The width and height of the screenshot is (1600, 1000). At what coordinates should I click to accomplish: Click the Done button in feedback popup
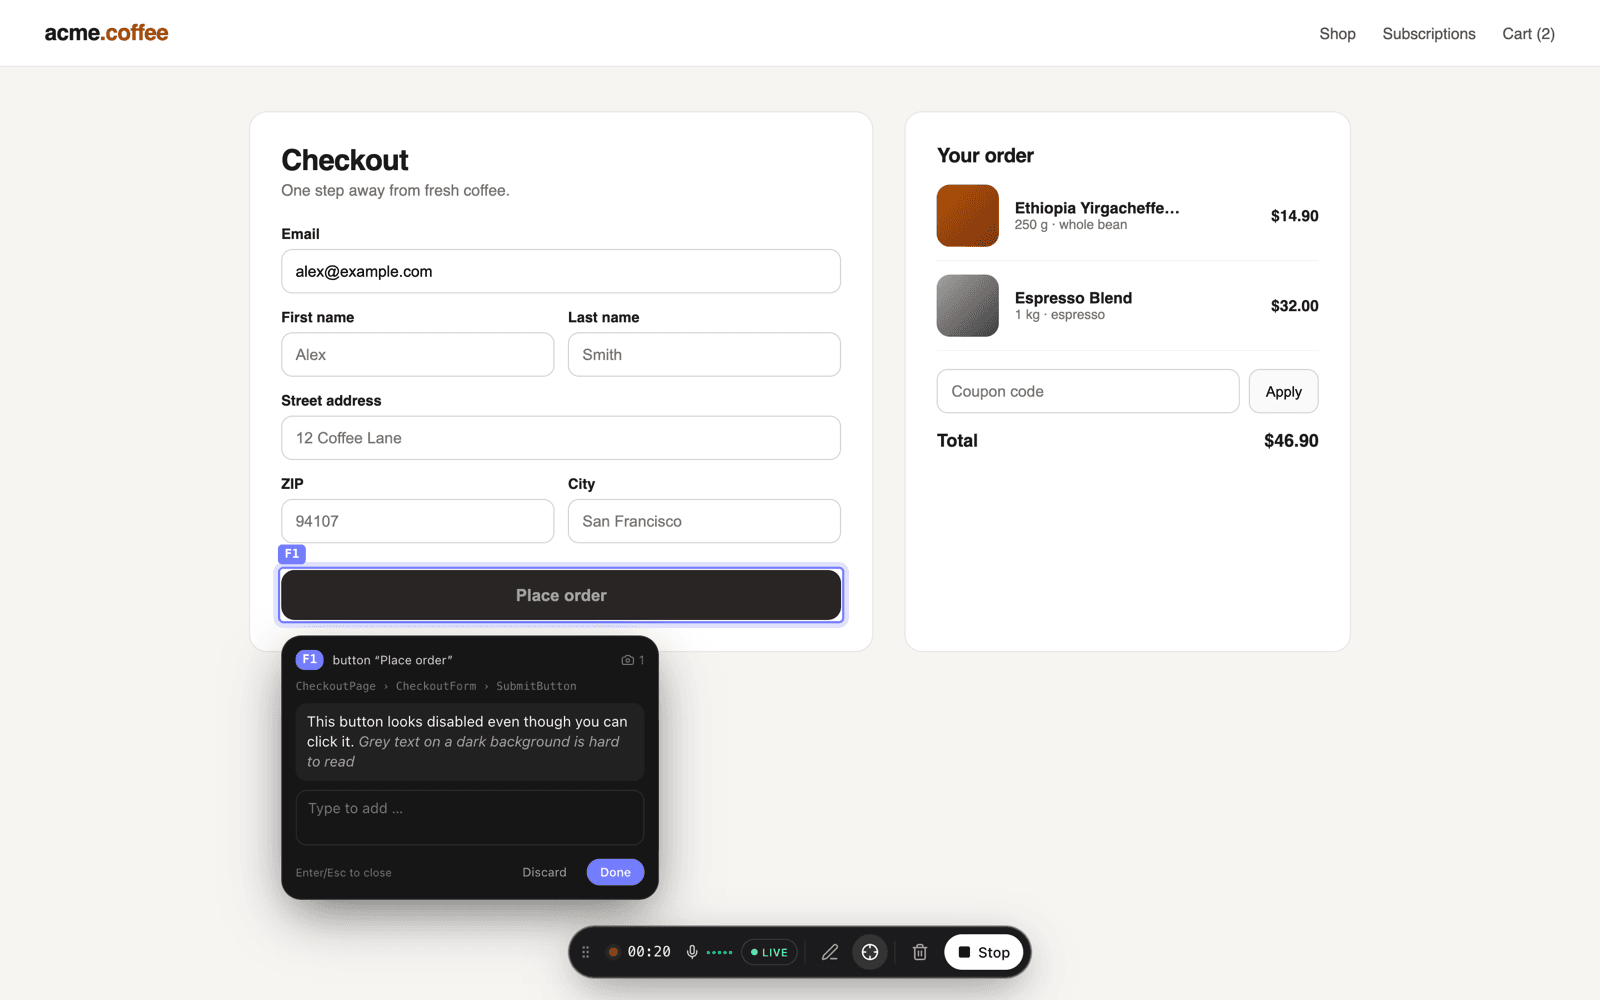point(615,872)
